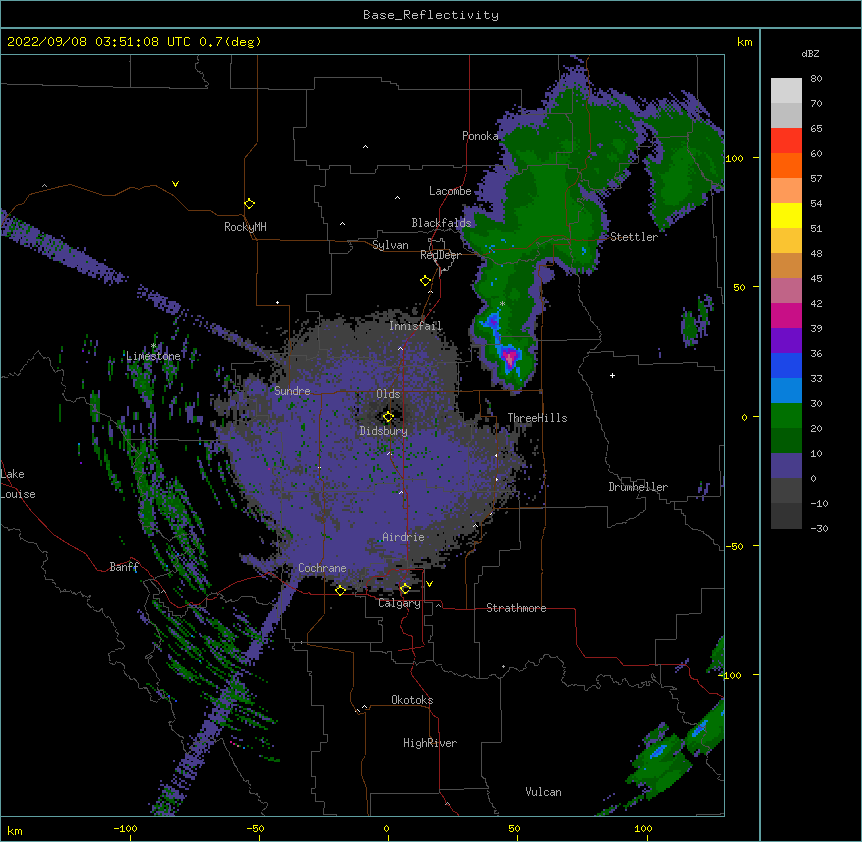Click the yellow v marker northwest of RockyMH
The width and height of the screenshot is (862, 842).
pos(175,184)
